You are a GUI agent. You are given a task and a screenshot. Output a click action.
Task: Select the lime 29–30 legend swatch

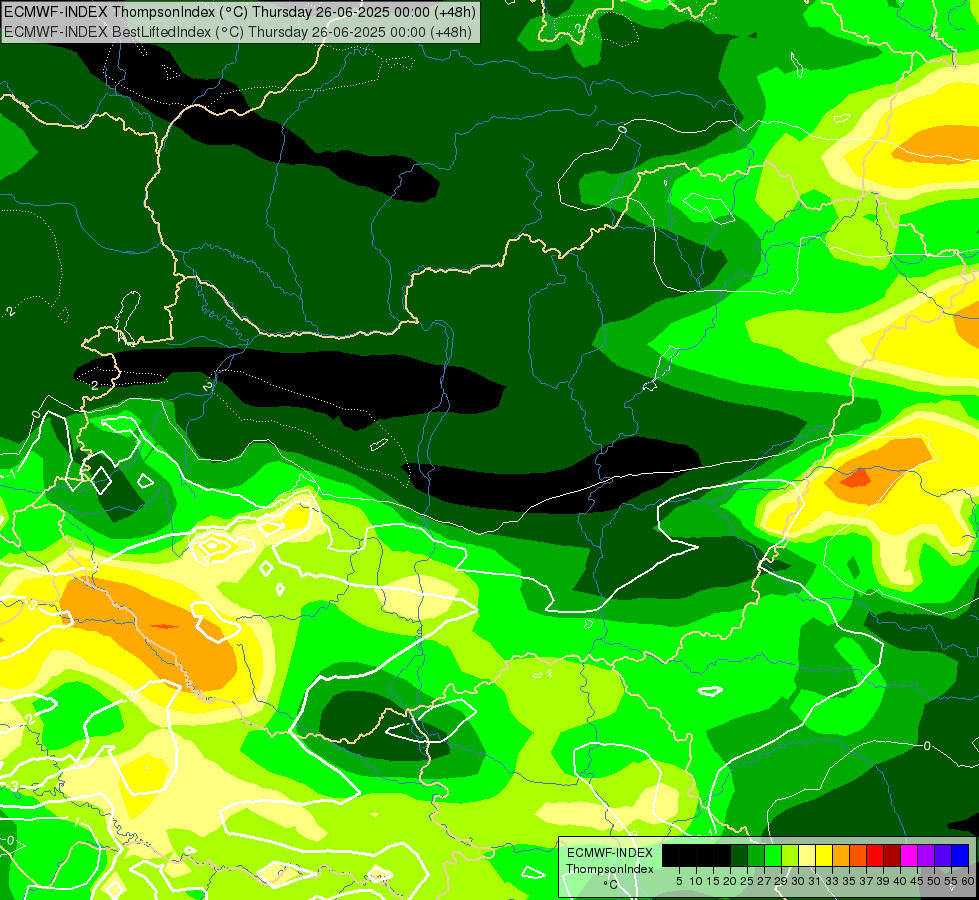click(790, 856)
